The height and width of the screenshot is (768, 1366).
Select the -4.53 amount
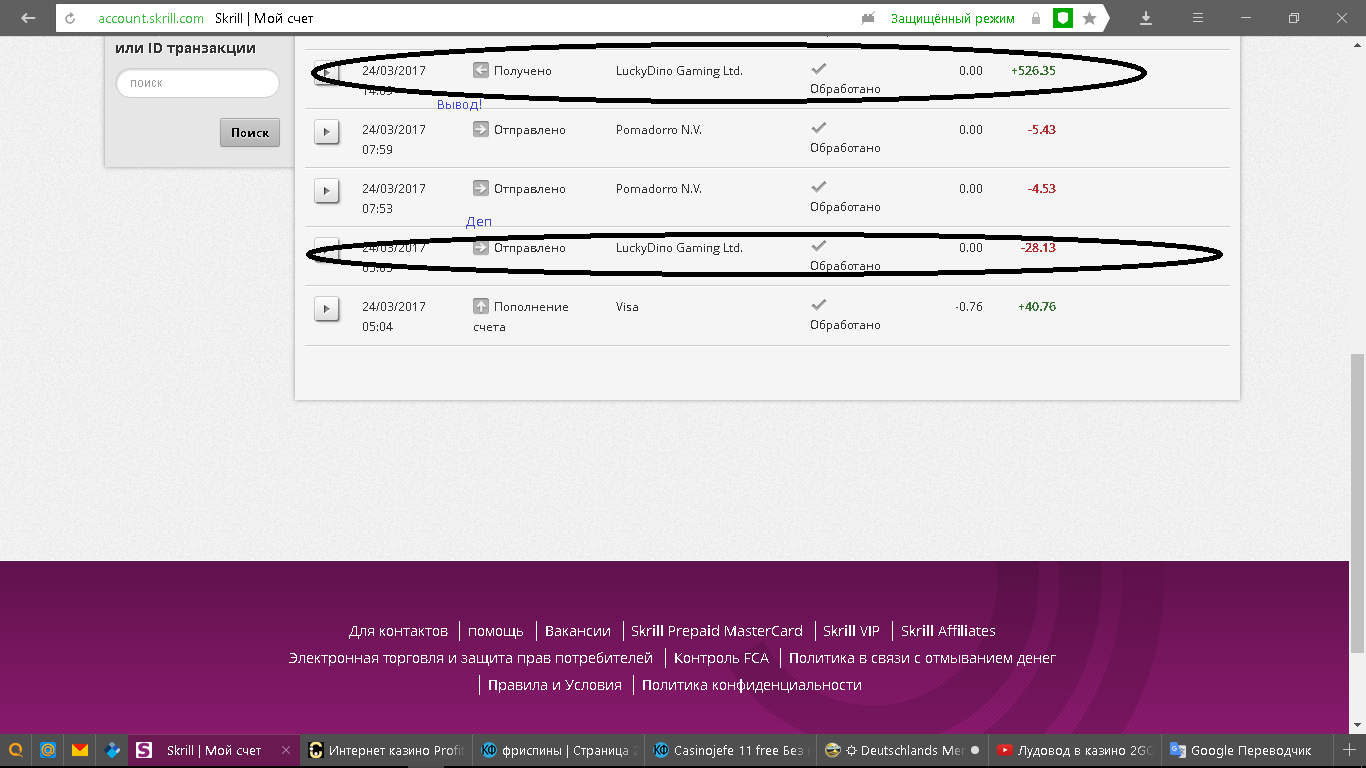[1041, 188]
